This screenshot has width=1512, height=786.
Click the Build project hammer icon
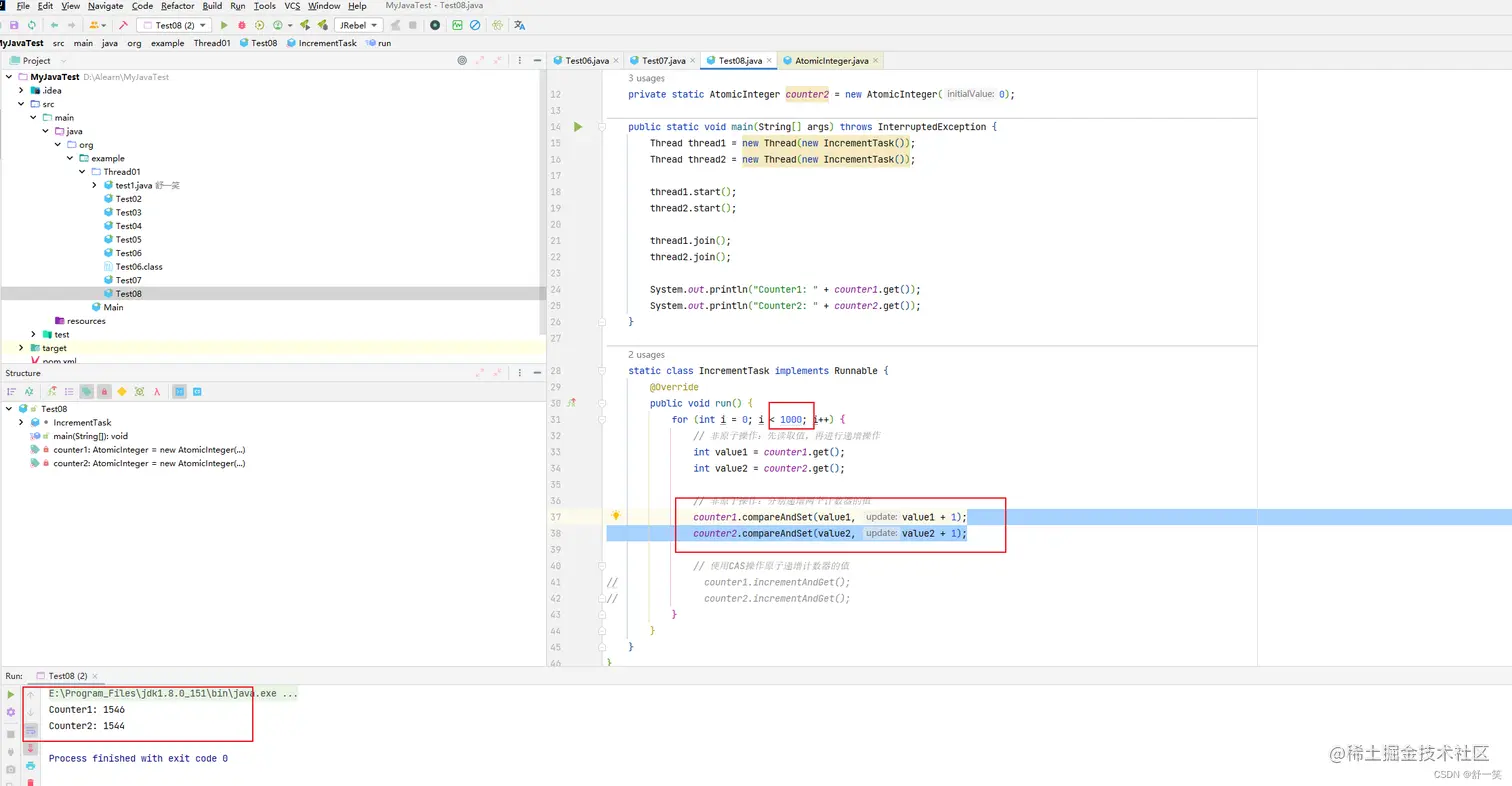coord(123,25)
